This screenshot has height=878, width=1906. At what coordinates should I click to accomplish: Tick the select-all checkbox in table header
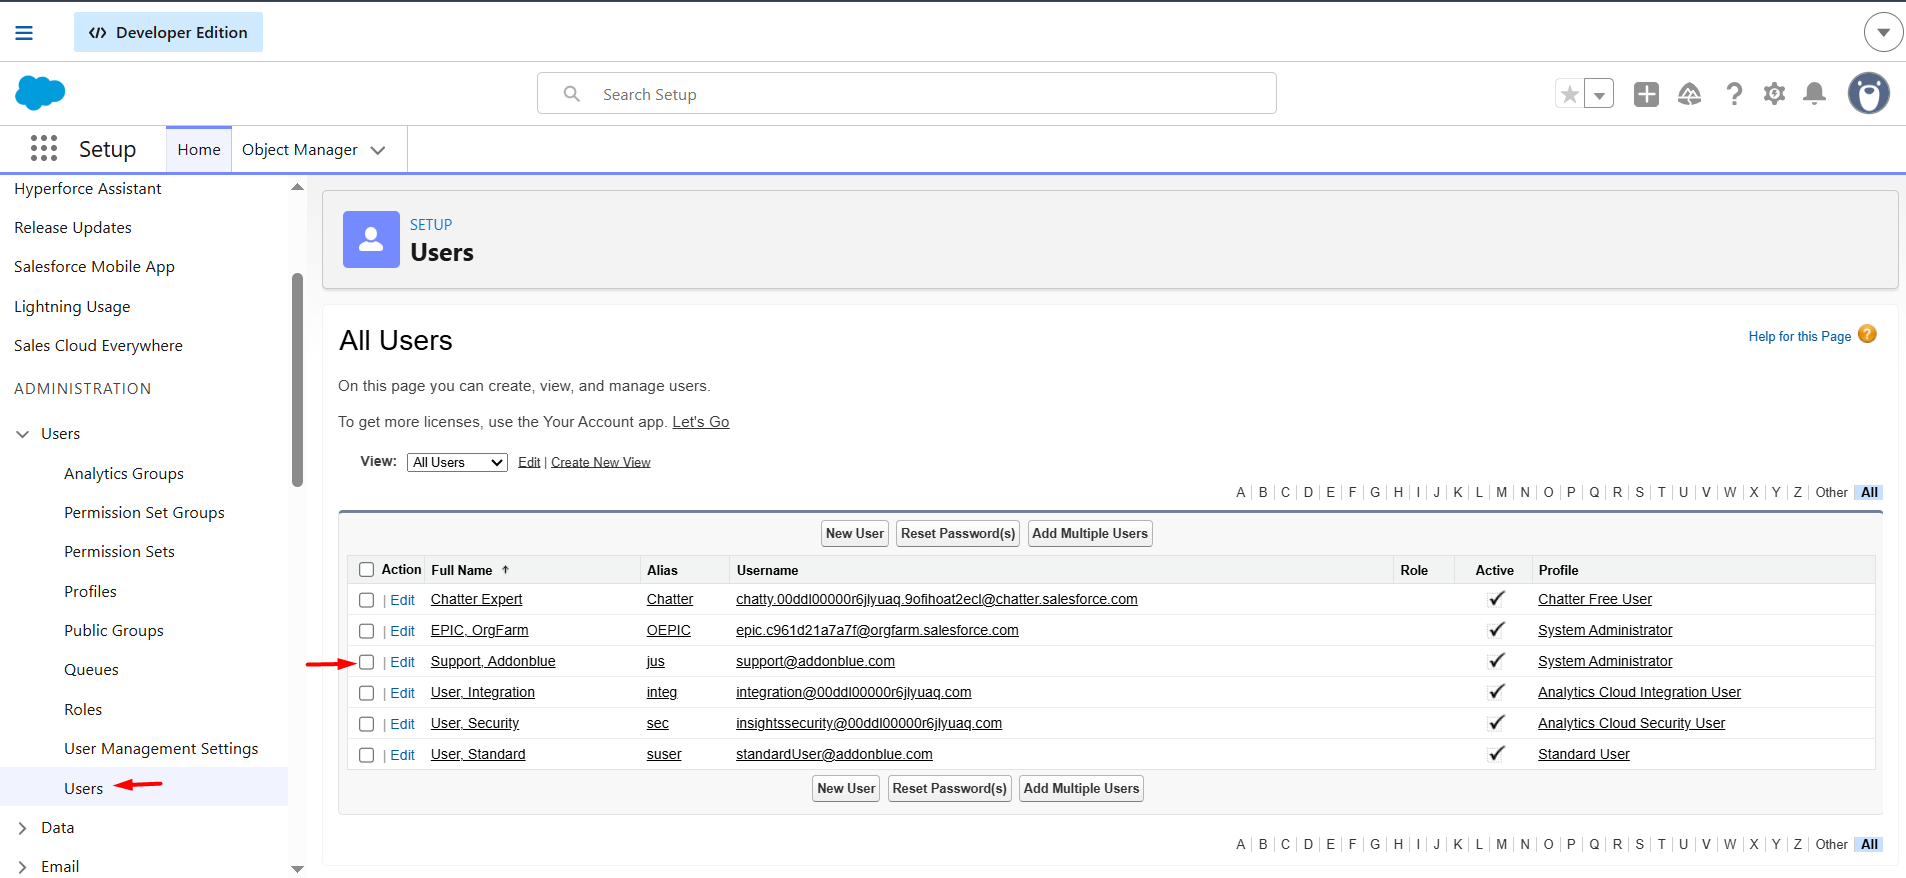(366, 570)
